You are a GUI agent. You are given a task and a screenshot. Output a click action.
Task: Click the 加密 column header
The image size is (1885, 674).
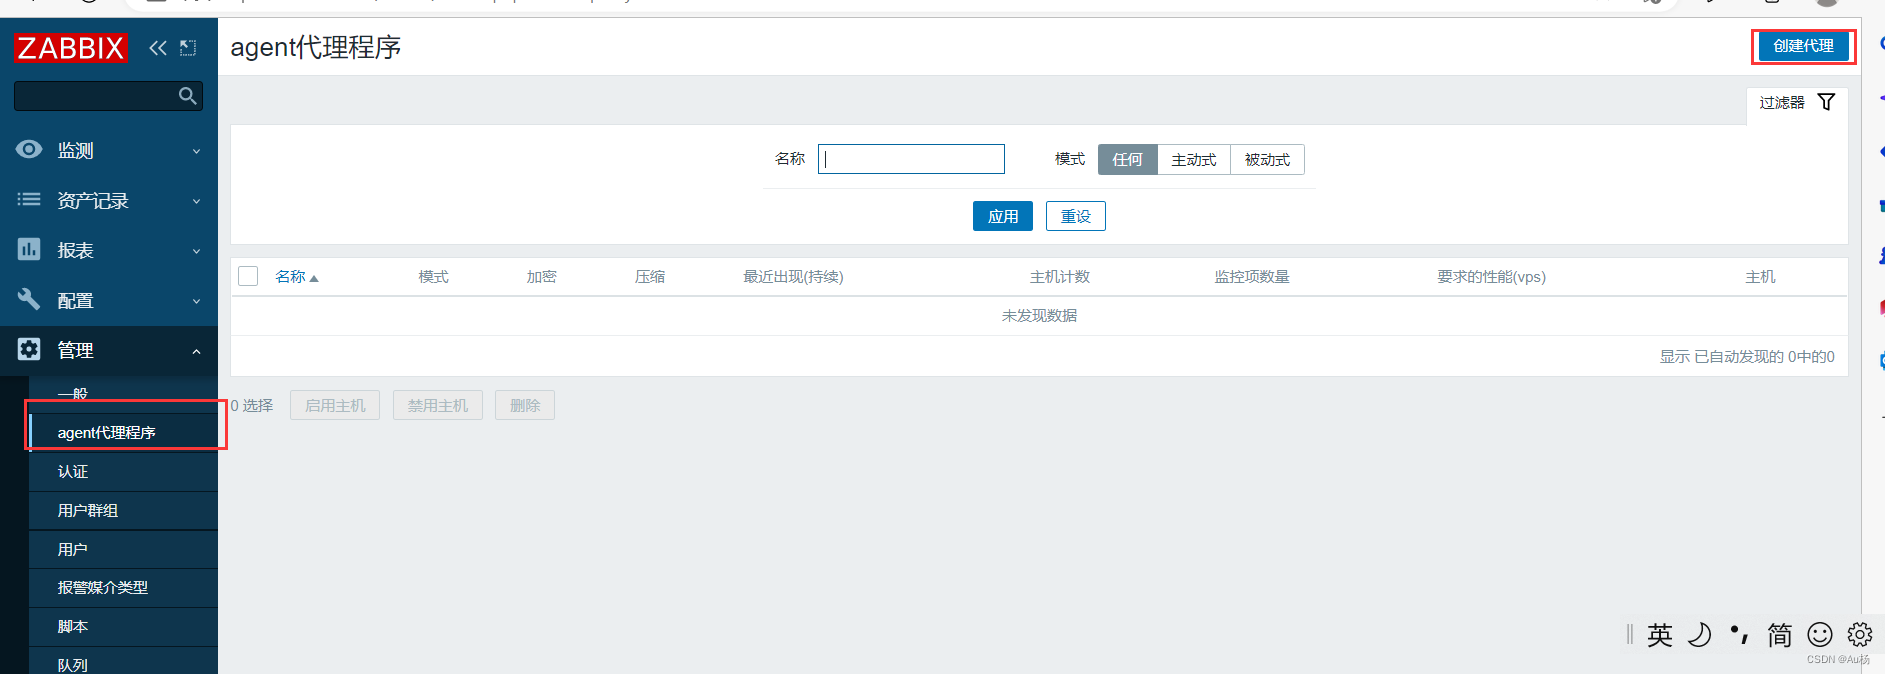pos(541,277)
